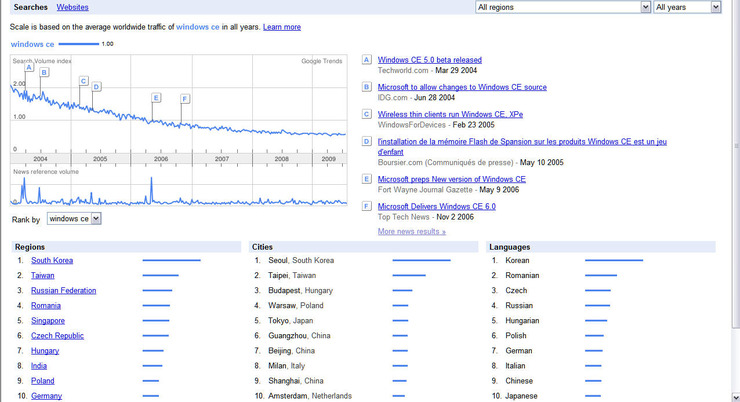
Task: Click news flag D on the search chart
Action: pos(96,86)
